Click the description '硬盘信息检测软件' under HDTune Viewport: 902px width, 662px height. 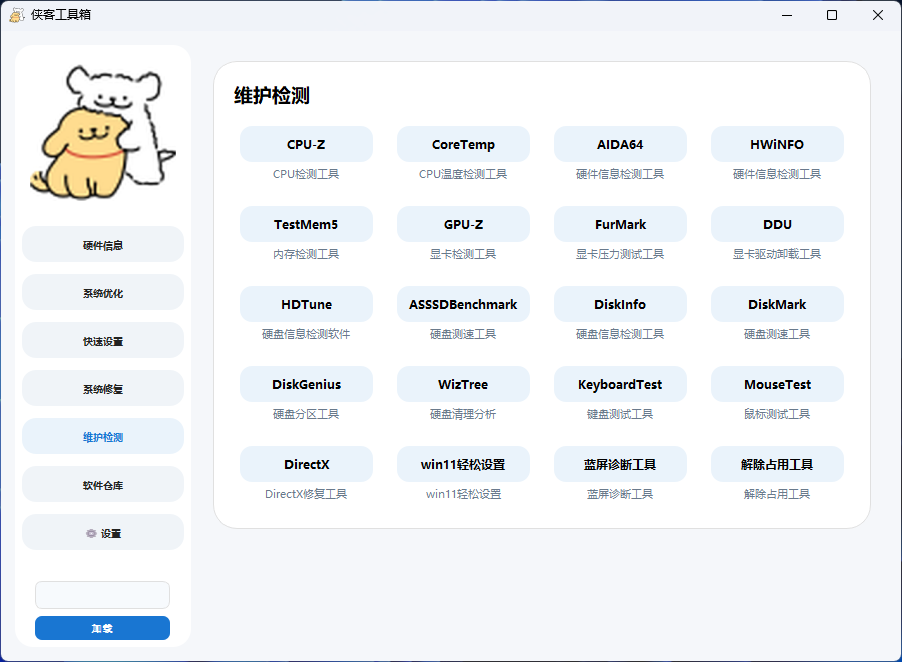[x=306, y=334]
